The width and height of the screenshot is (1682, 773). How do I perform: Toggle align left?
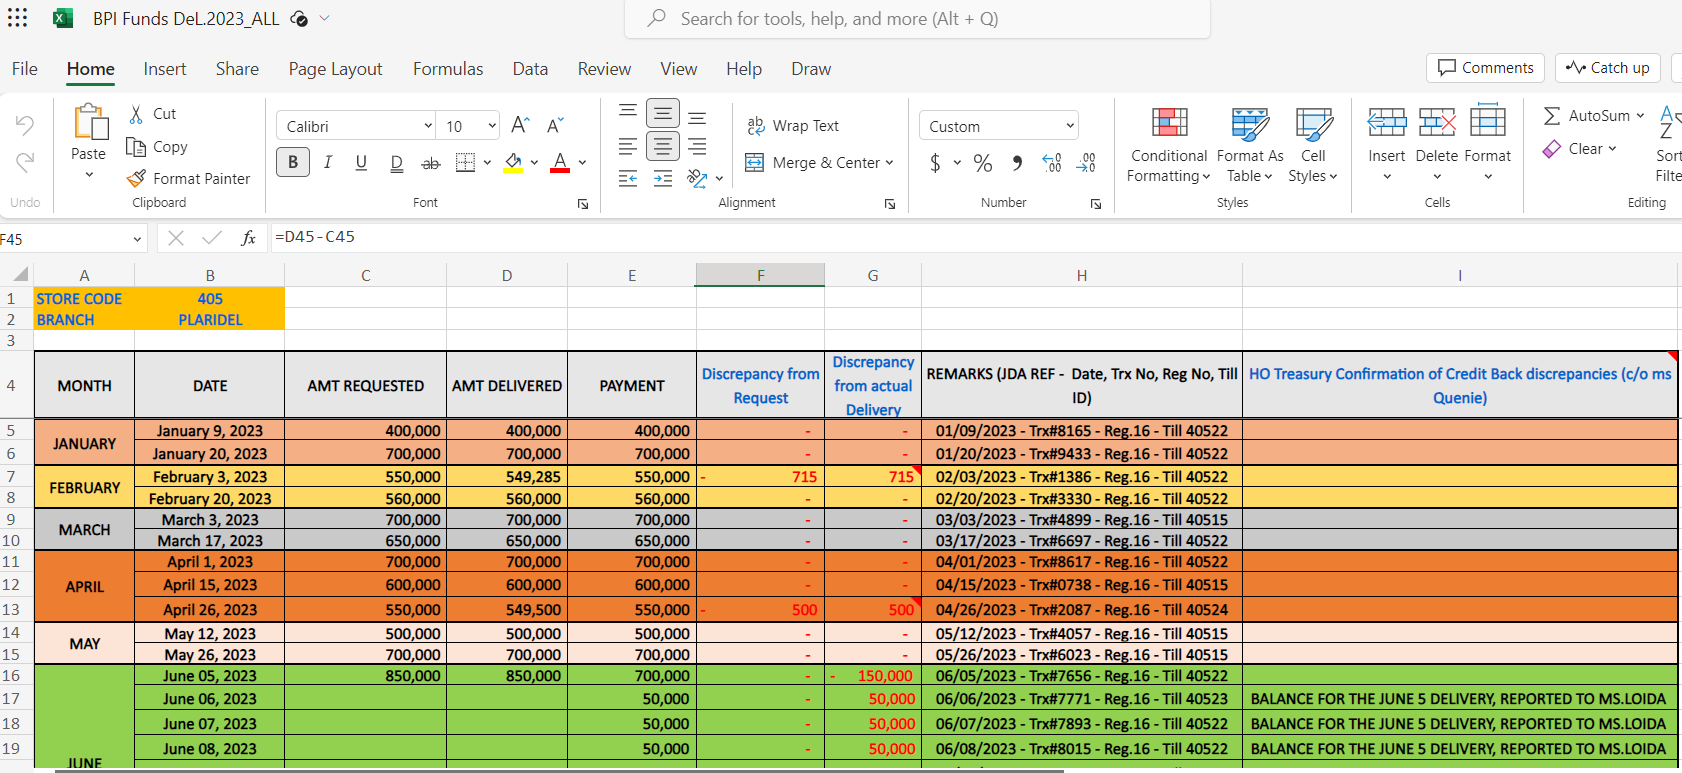click(x=628, y=147)
